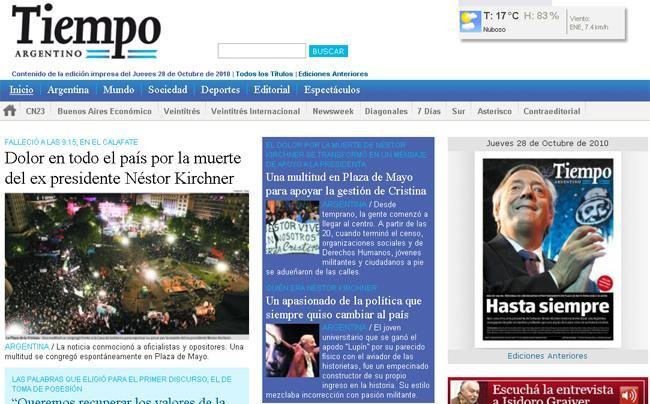The width and height of the screenshot is (650, 404).
Task: Click the speaker icon on the Graiver interview banner
Action: 629,394
